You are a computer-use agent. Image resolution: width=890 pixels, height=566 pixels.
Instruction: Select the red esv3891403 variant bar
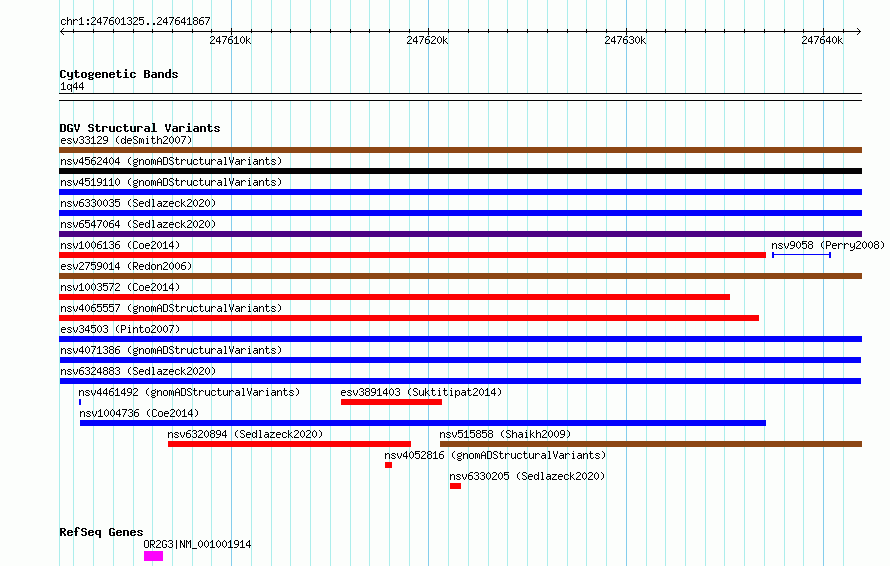(x=391, y=402)
